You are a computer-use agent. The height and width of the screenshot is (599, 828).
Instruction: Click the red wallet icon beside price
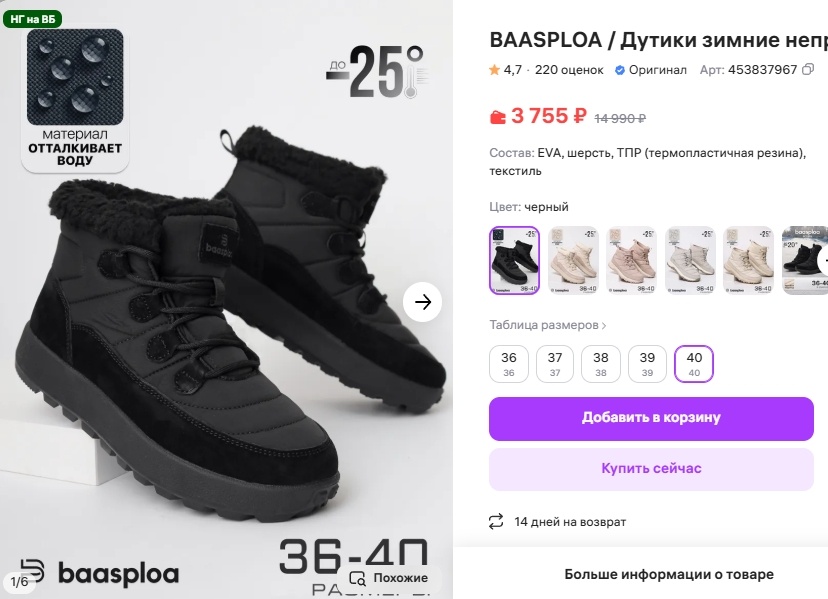(497, 116)
